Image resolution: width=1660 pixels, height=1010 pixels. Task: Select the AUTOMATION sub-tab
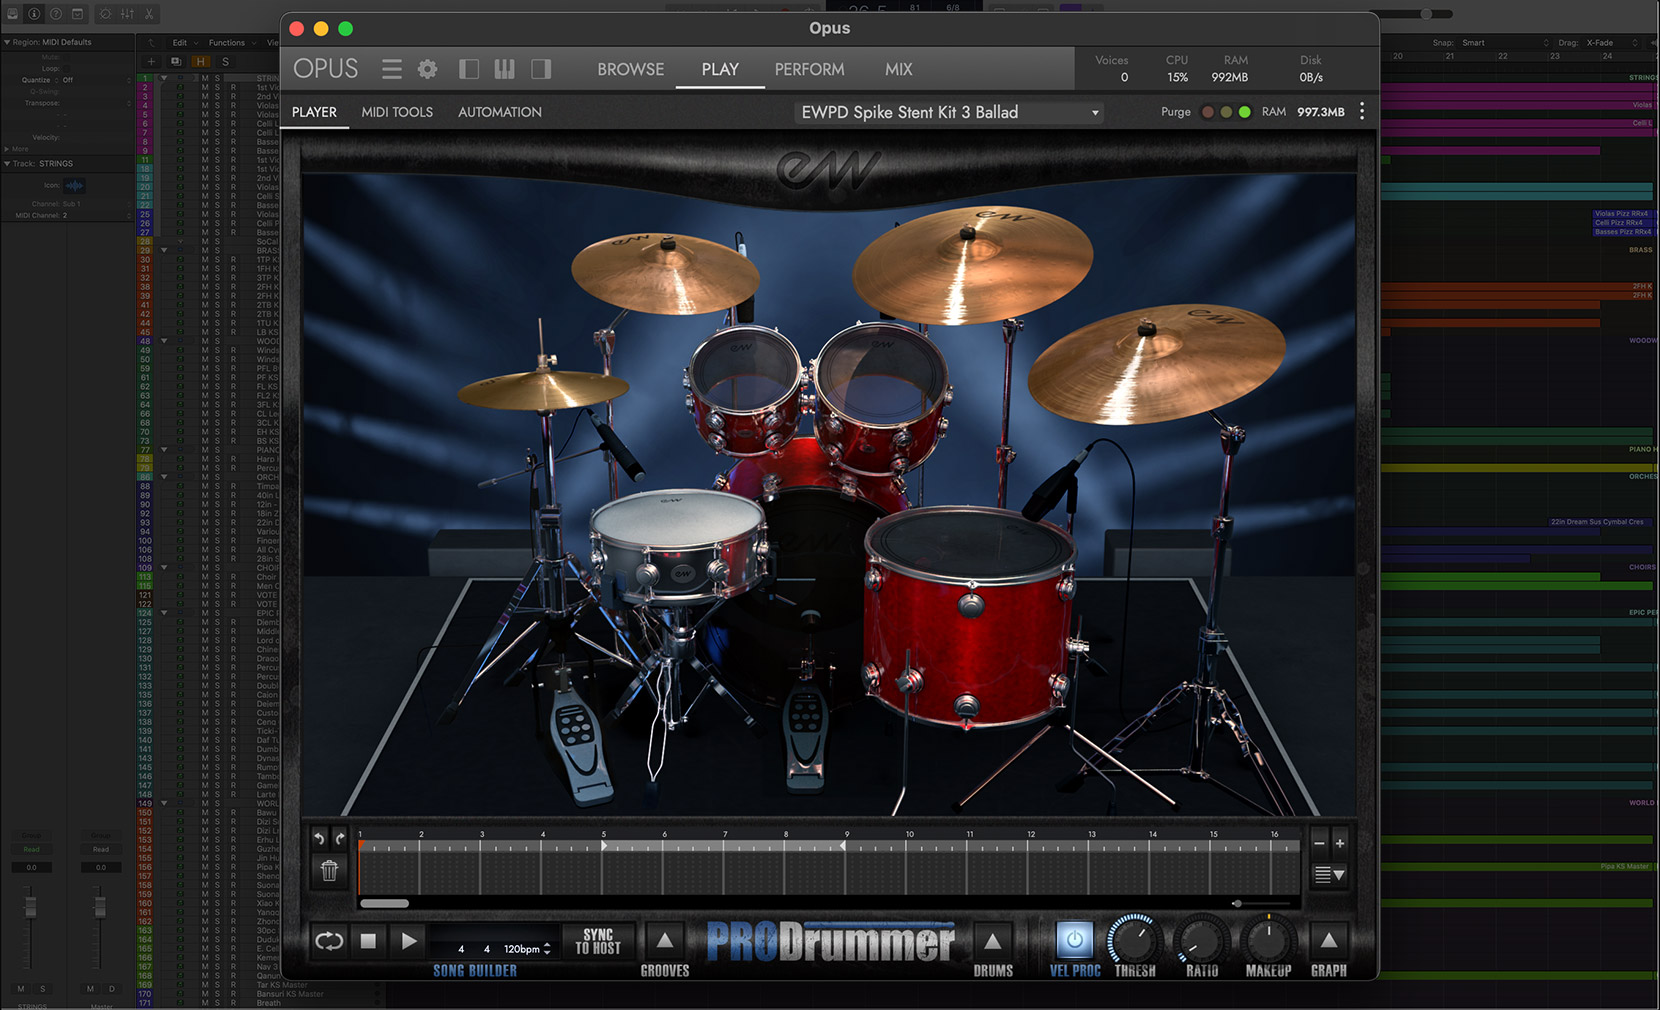tap(500, 112)
